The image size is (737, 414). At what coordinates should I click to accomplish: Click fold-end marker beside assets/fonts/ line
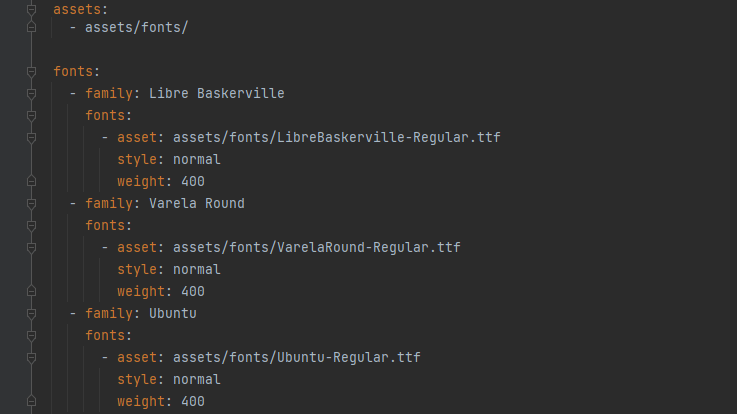tap(31, 28)
